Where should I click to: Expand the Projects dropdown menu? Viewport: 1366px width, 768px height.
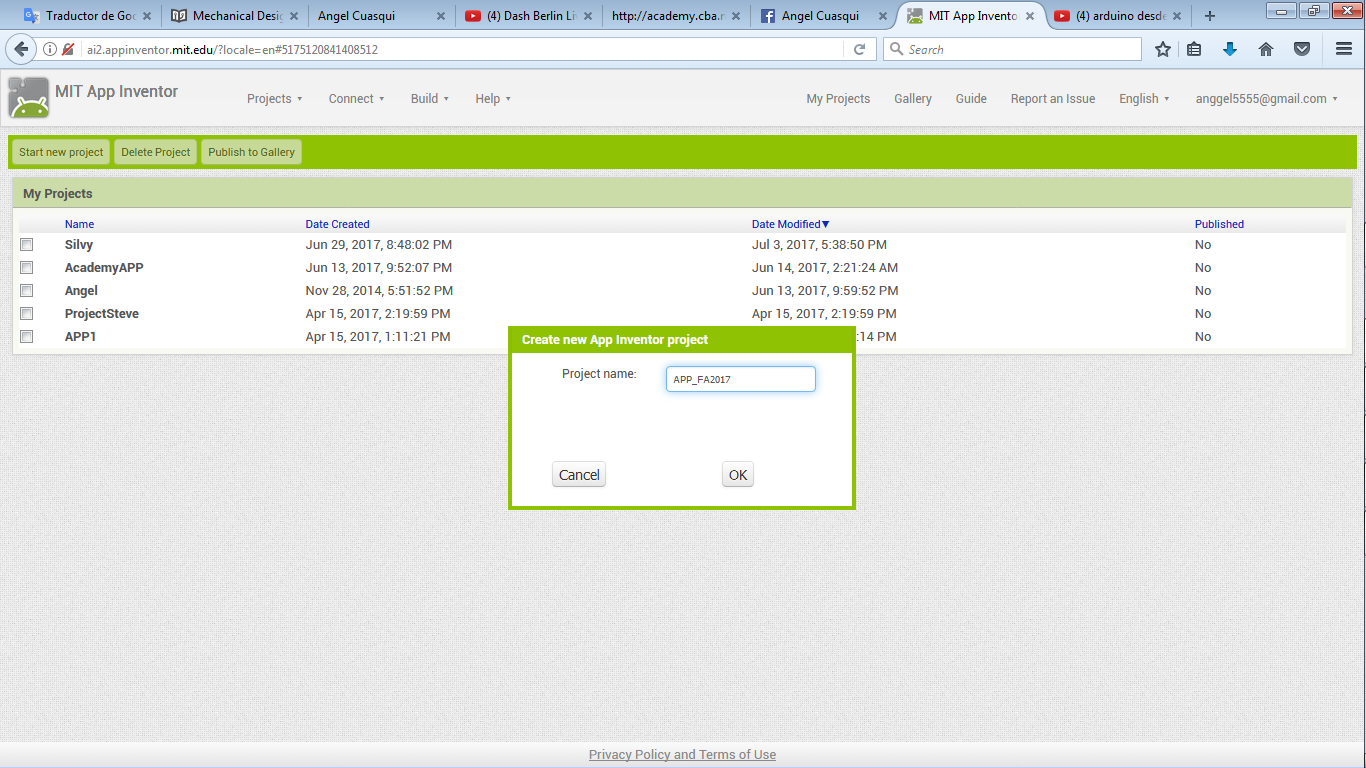click(x=274, y=98)
